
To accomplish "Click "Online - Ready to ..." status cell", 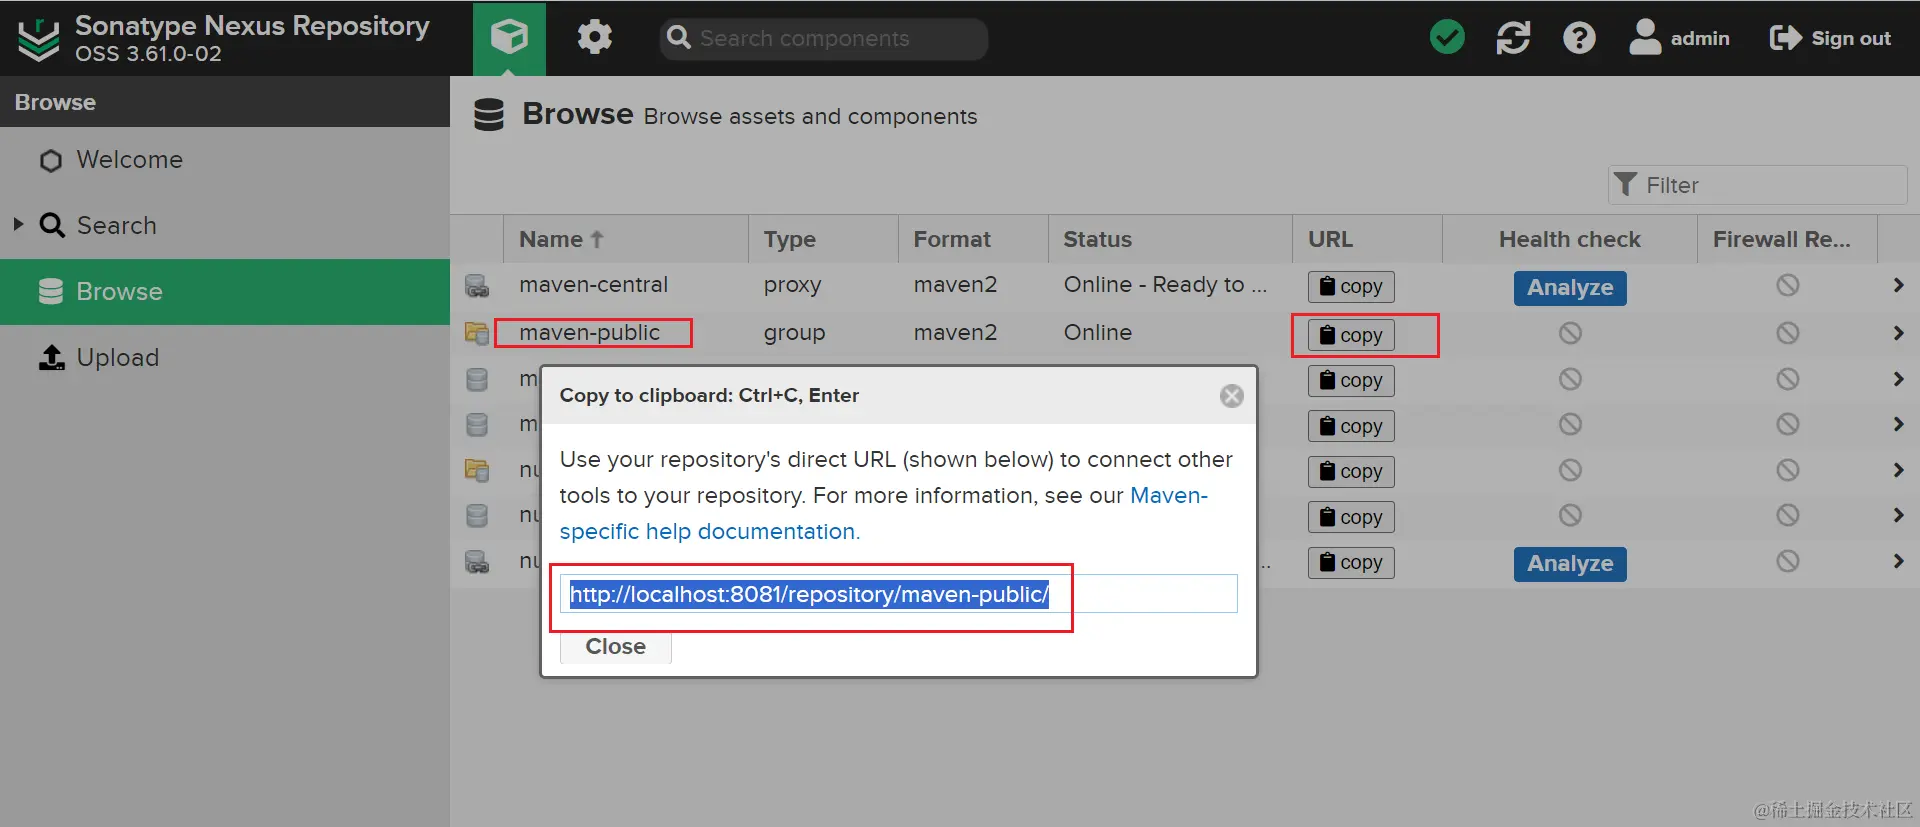I will 1165,285.
